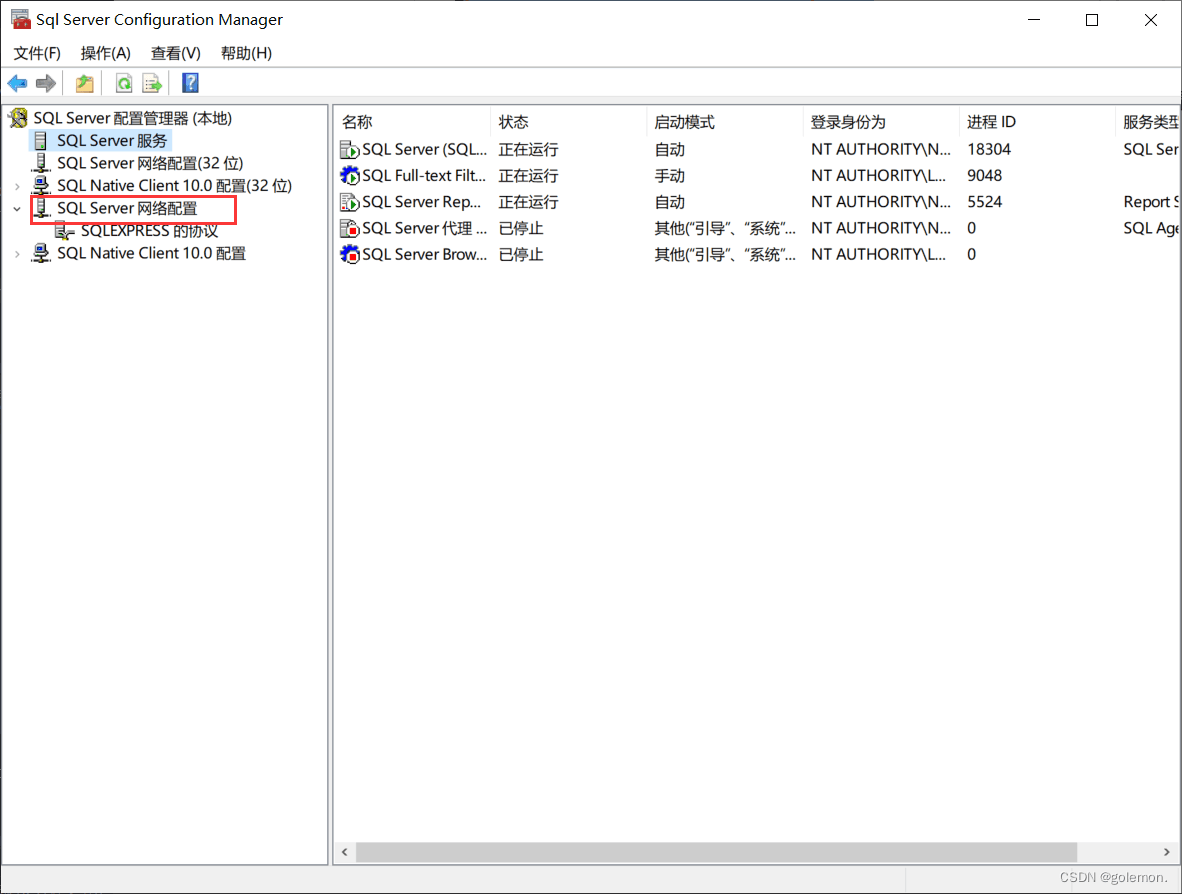This screenshot has height=894, width=1182.
Task: Select the SQL Full-text Filt... service name
Action: point(424,176)
